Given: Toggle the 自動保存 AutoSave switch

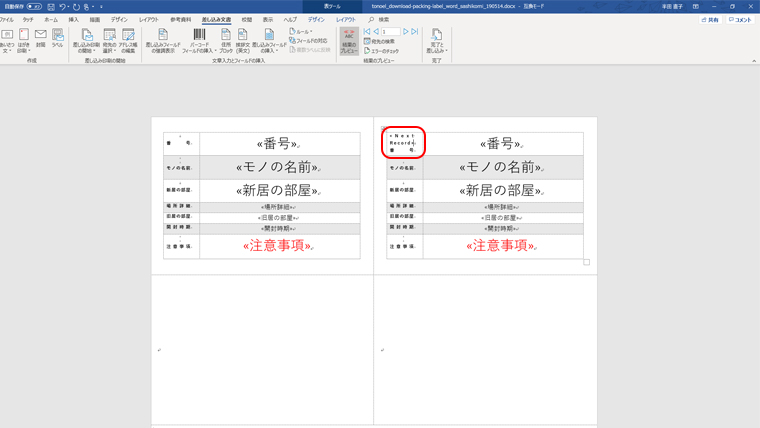Looking at the screenshot, I should 33,6.
